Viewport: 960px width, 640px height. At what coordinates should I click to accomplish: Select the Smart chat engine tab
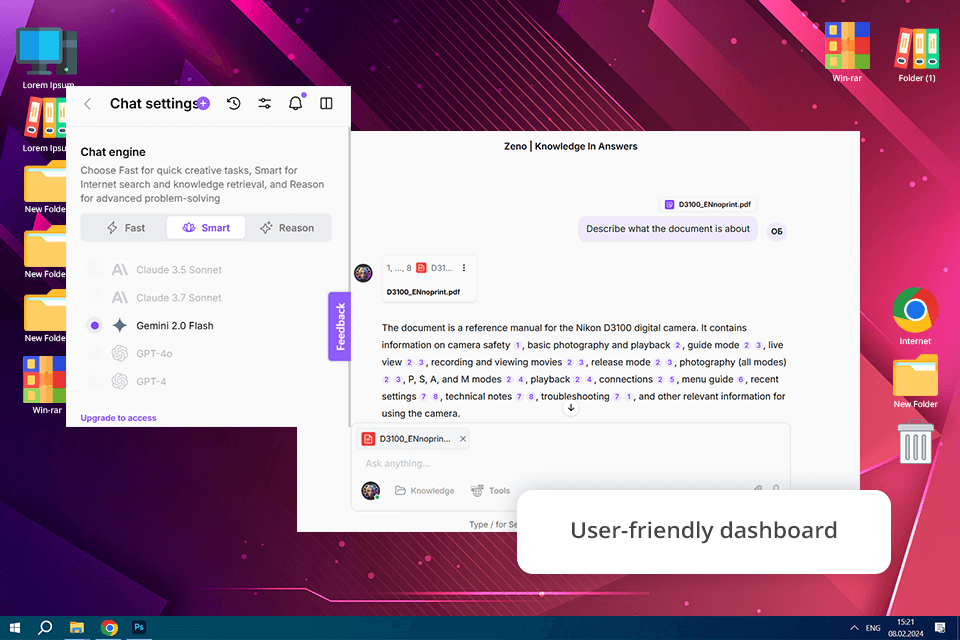pos(206,228)
